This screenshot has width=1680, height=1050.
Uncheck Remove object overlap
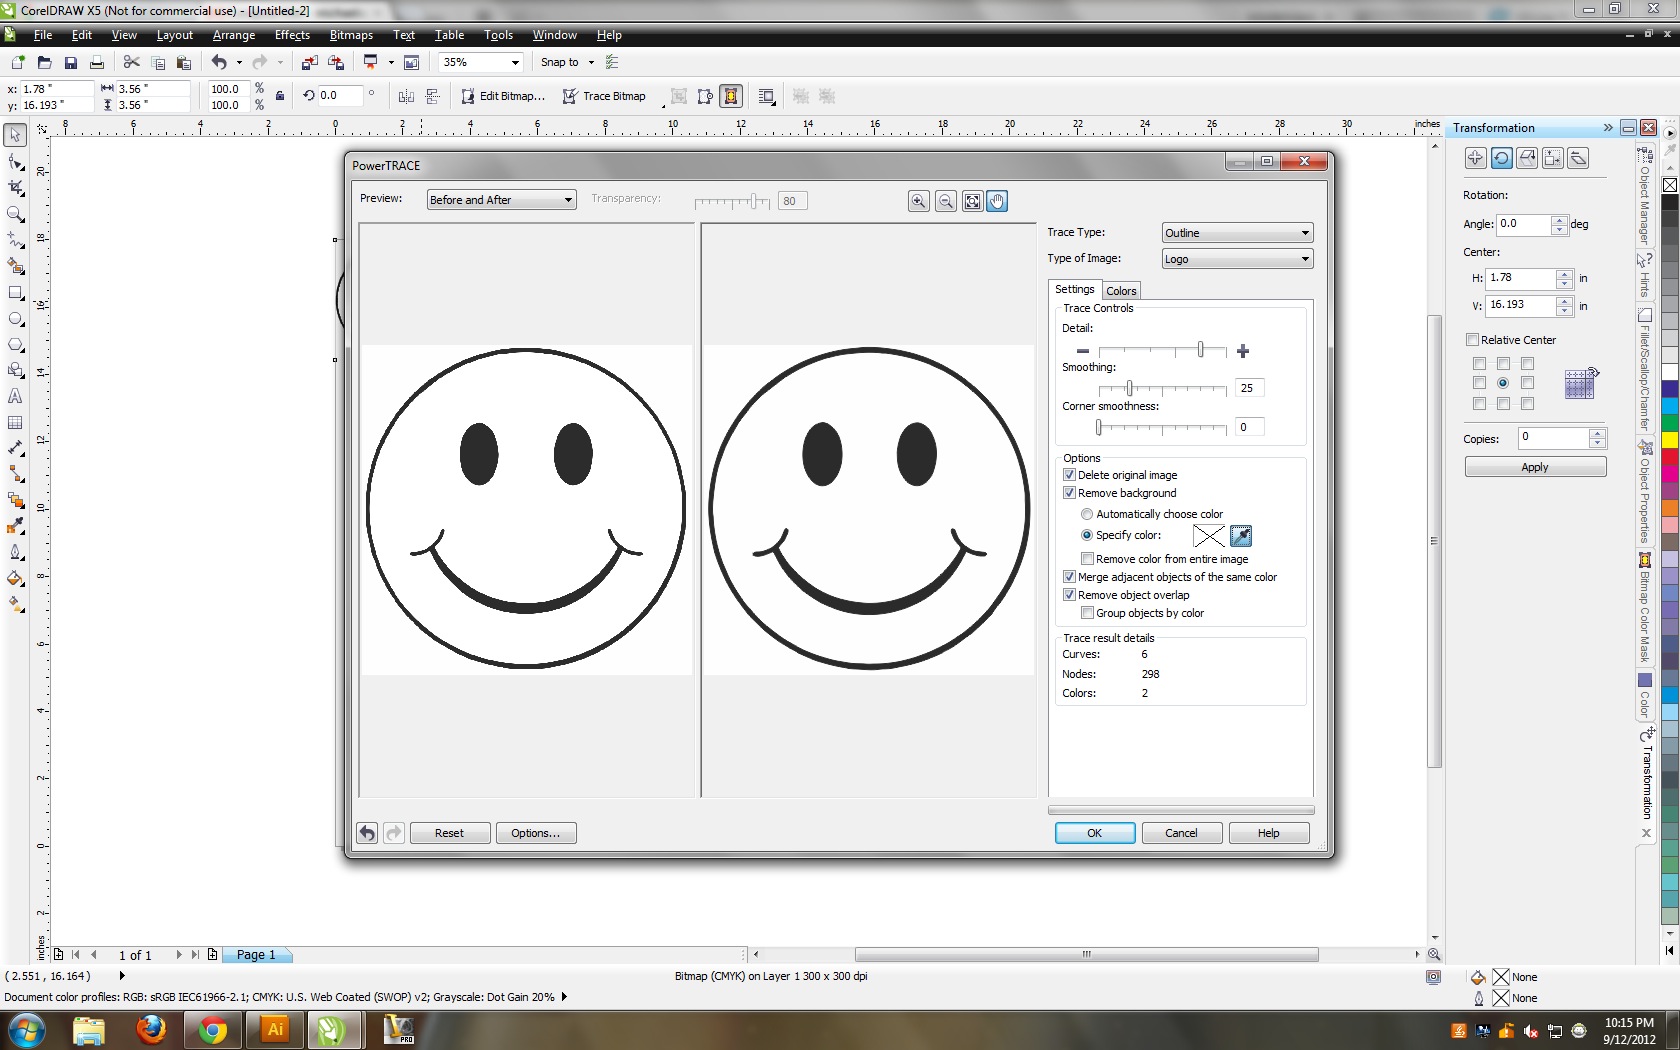[x=1069, y=595]
